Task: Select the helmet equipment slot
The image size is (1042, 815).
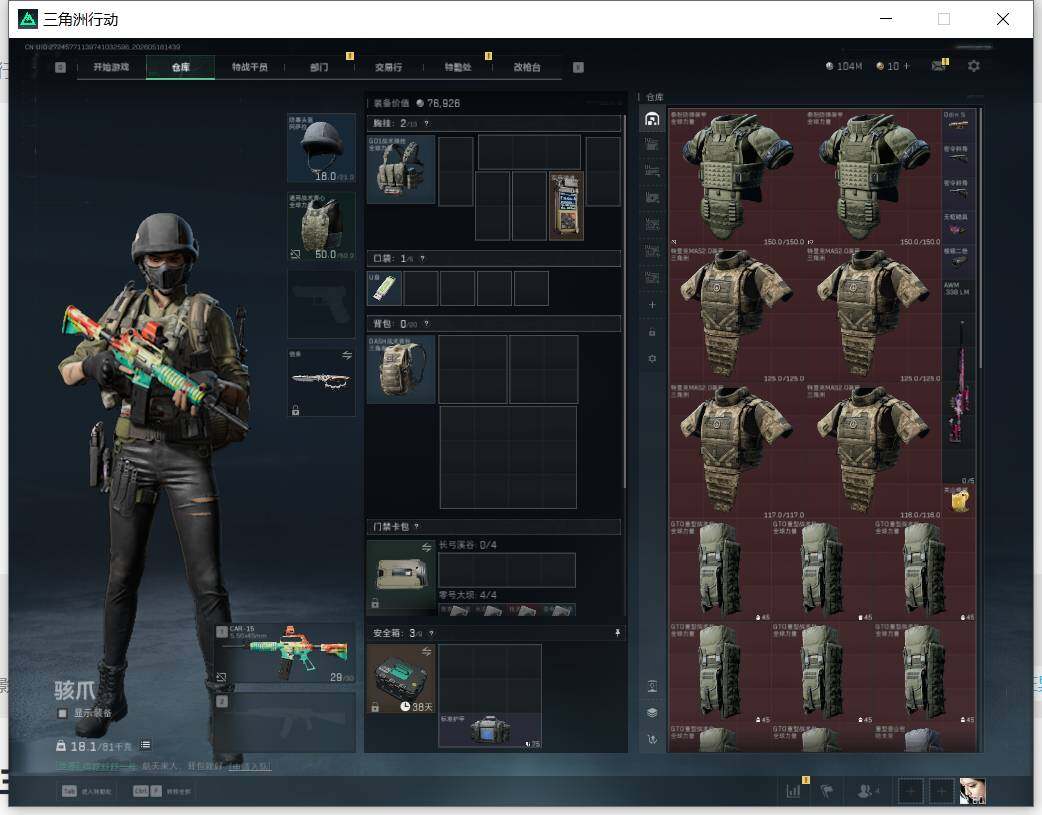Action: tap(321, 148)
